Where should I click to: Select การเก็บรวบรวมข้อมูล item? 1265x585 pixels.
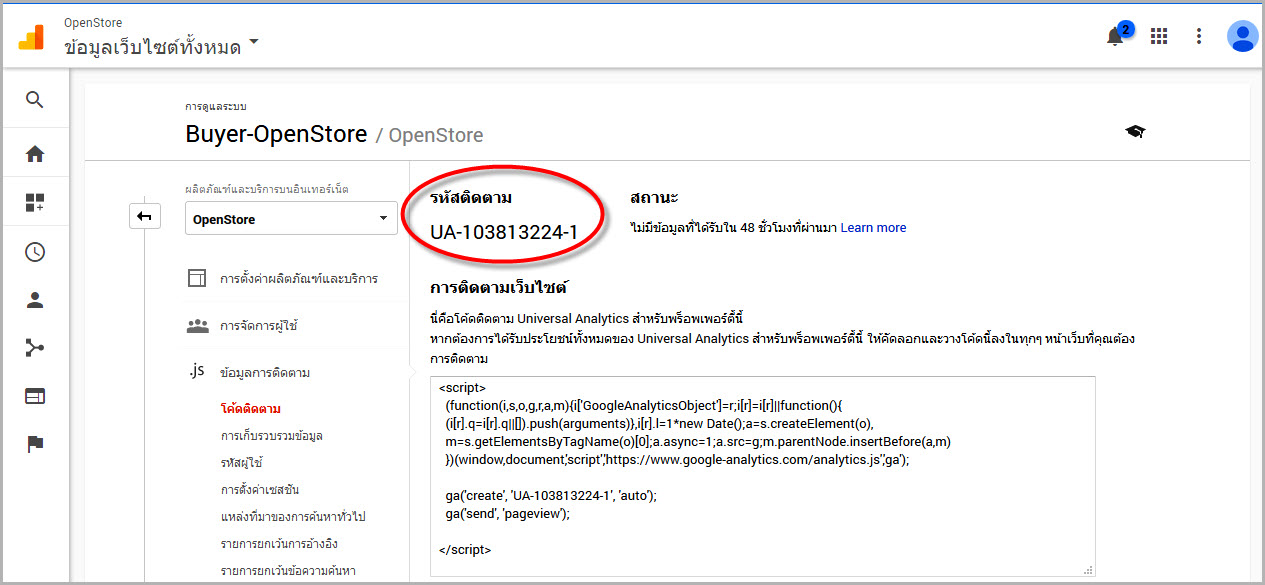(271, 436)
